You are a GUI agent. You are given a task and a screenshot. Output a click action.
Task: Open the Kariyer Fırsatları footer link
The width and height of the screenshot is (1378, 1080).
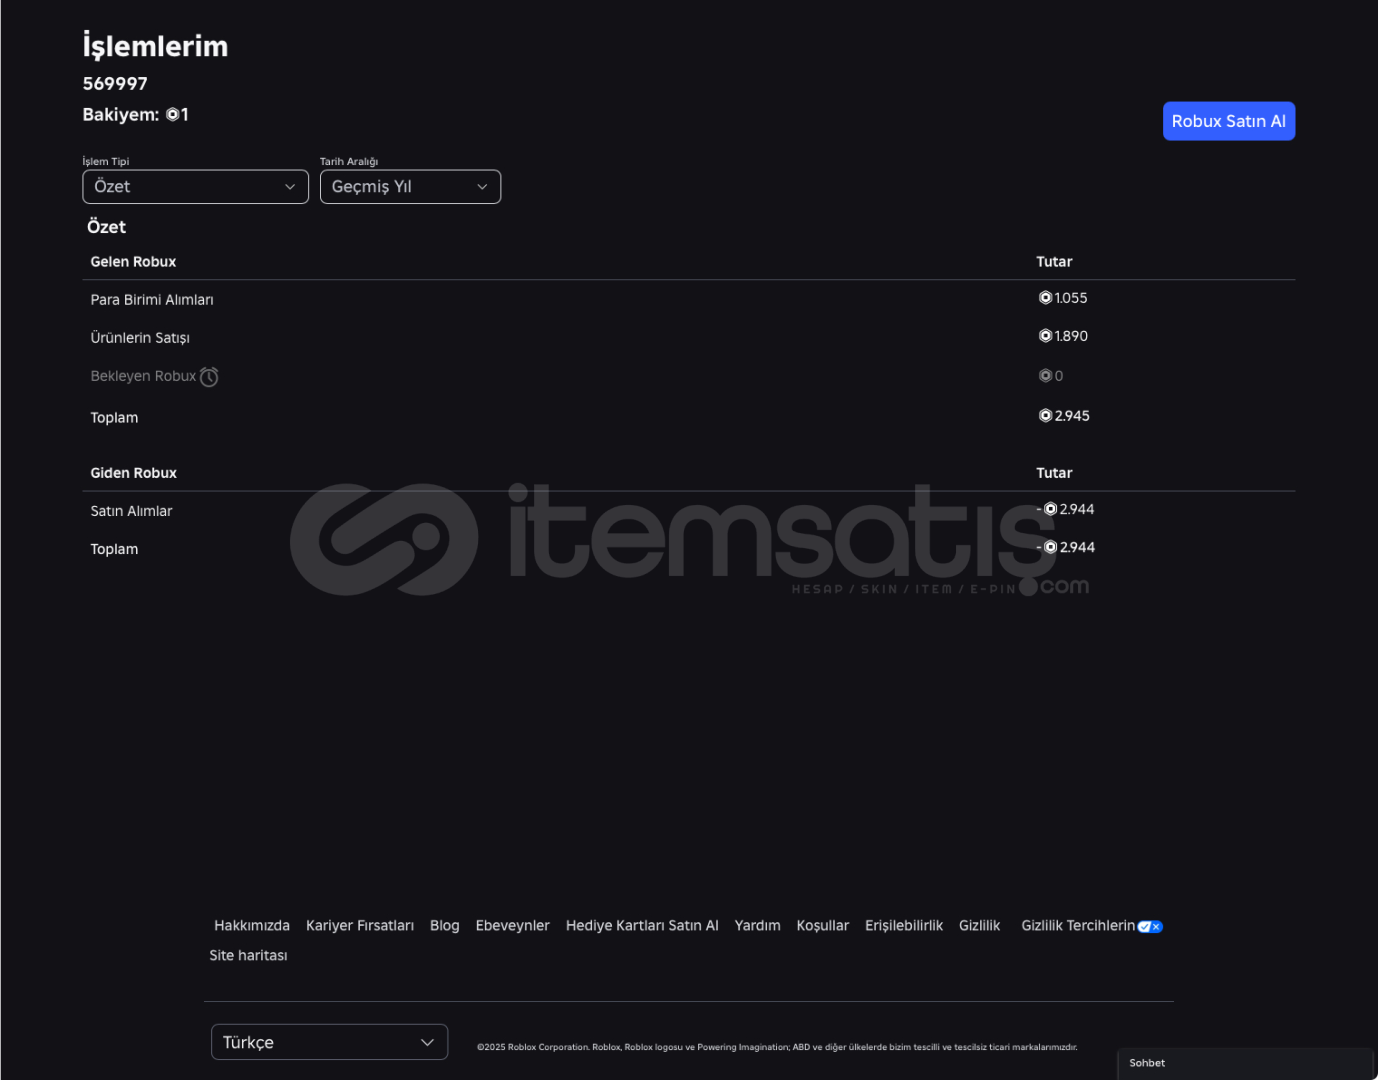pos(360,926)
